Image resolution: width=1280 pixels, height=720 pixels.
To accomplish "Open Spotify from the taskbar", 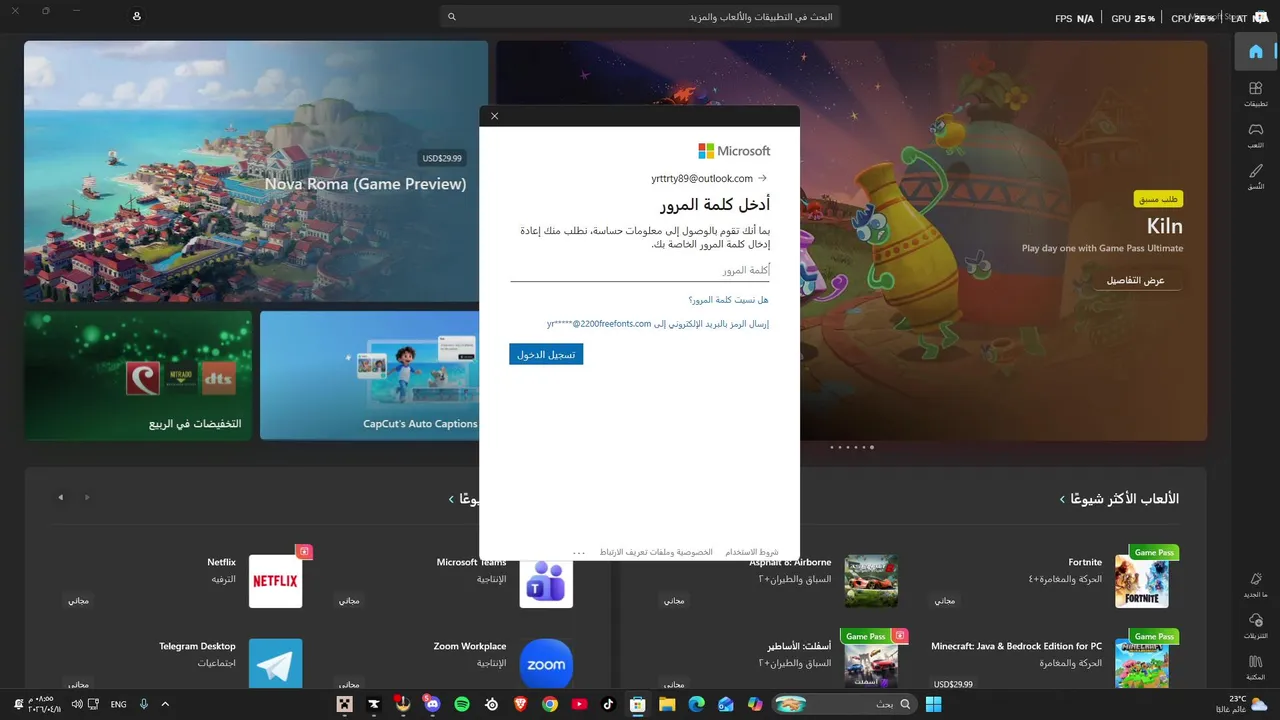I will point(462,704).
